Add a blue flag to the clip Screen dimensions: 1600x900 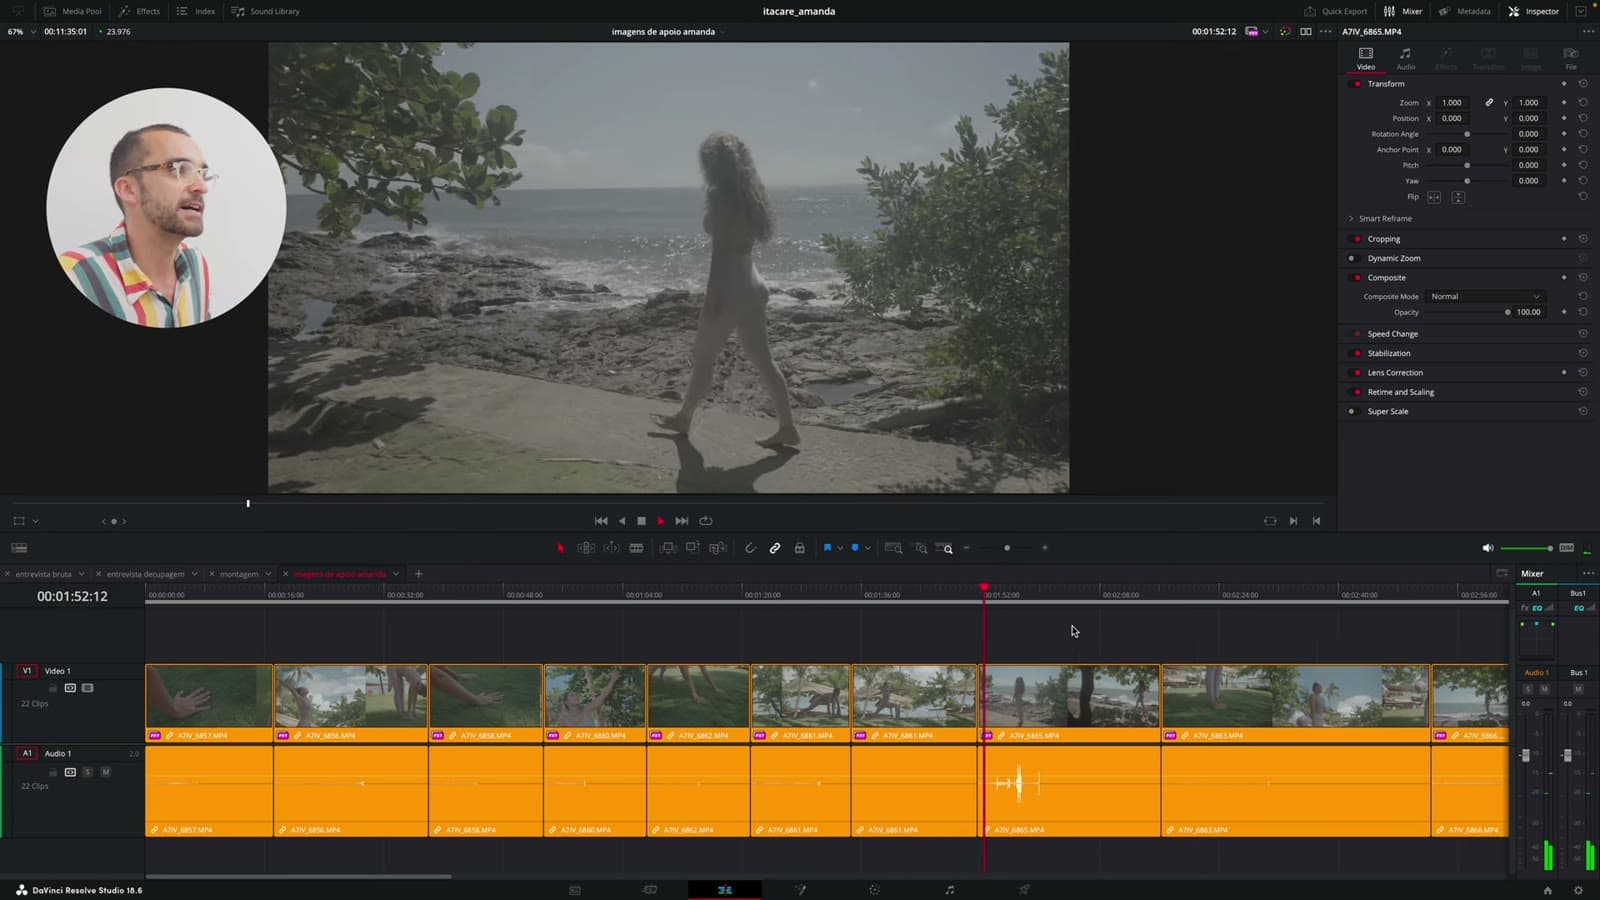click(827, 548)
